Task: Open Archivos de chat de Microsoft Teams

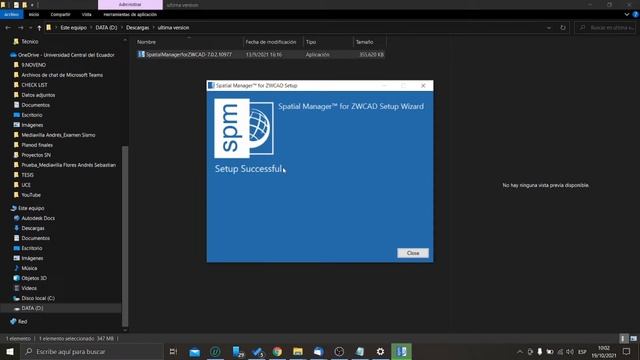Action: (62, 75)
